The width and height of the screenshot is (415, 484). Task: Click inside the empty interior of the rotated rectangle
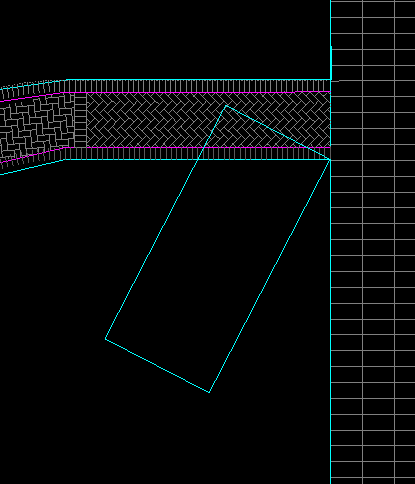coord(217,249)
